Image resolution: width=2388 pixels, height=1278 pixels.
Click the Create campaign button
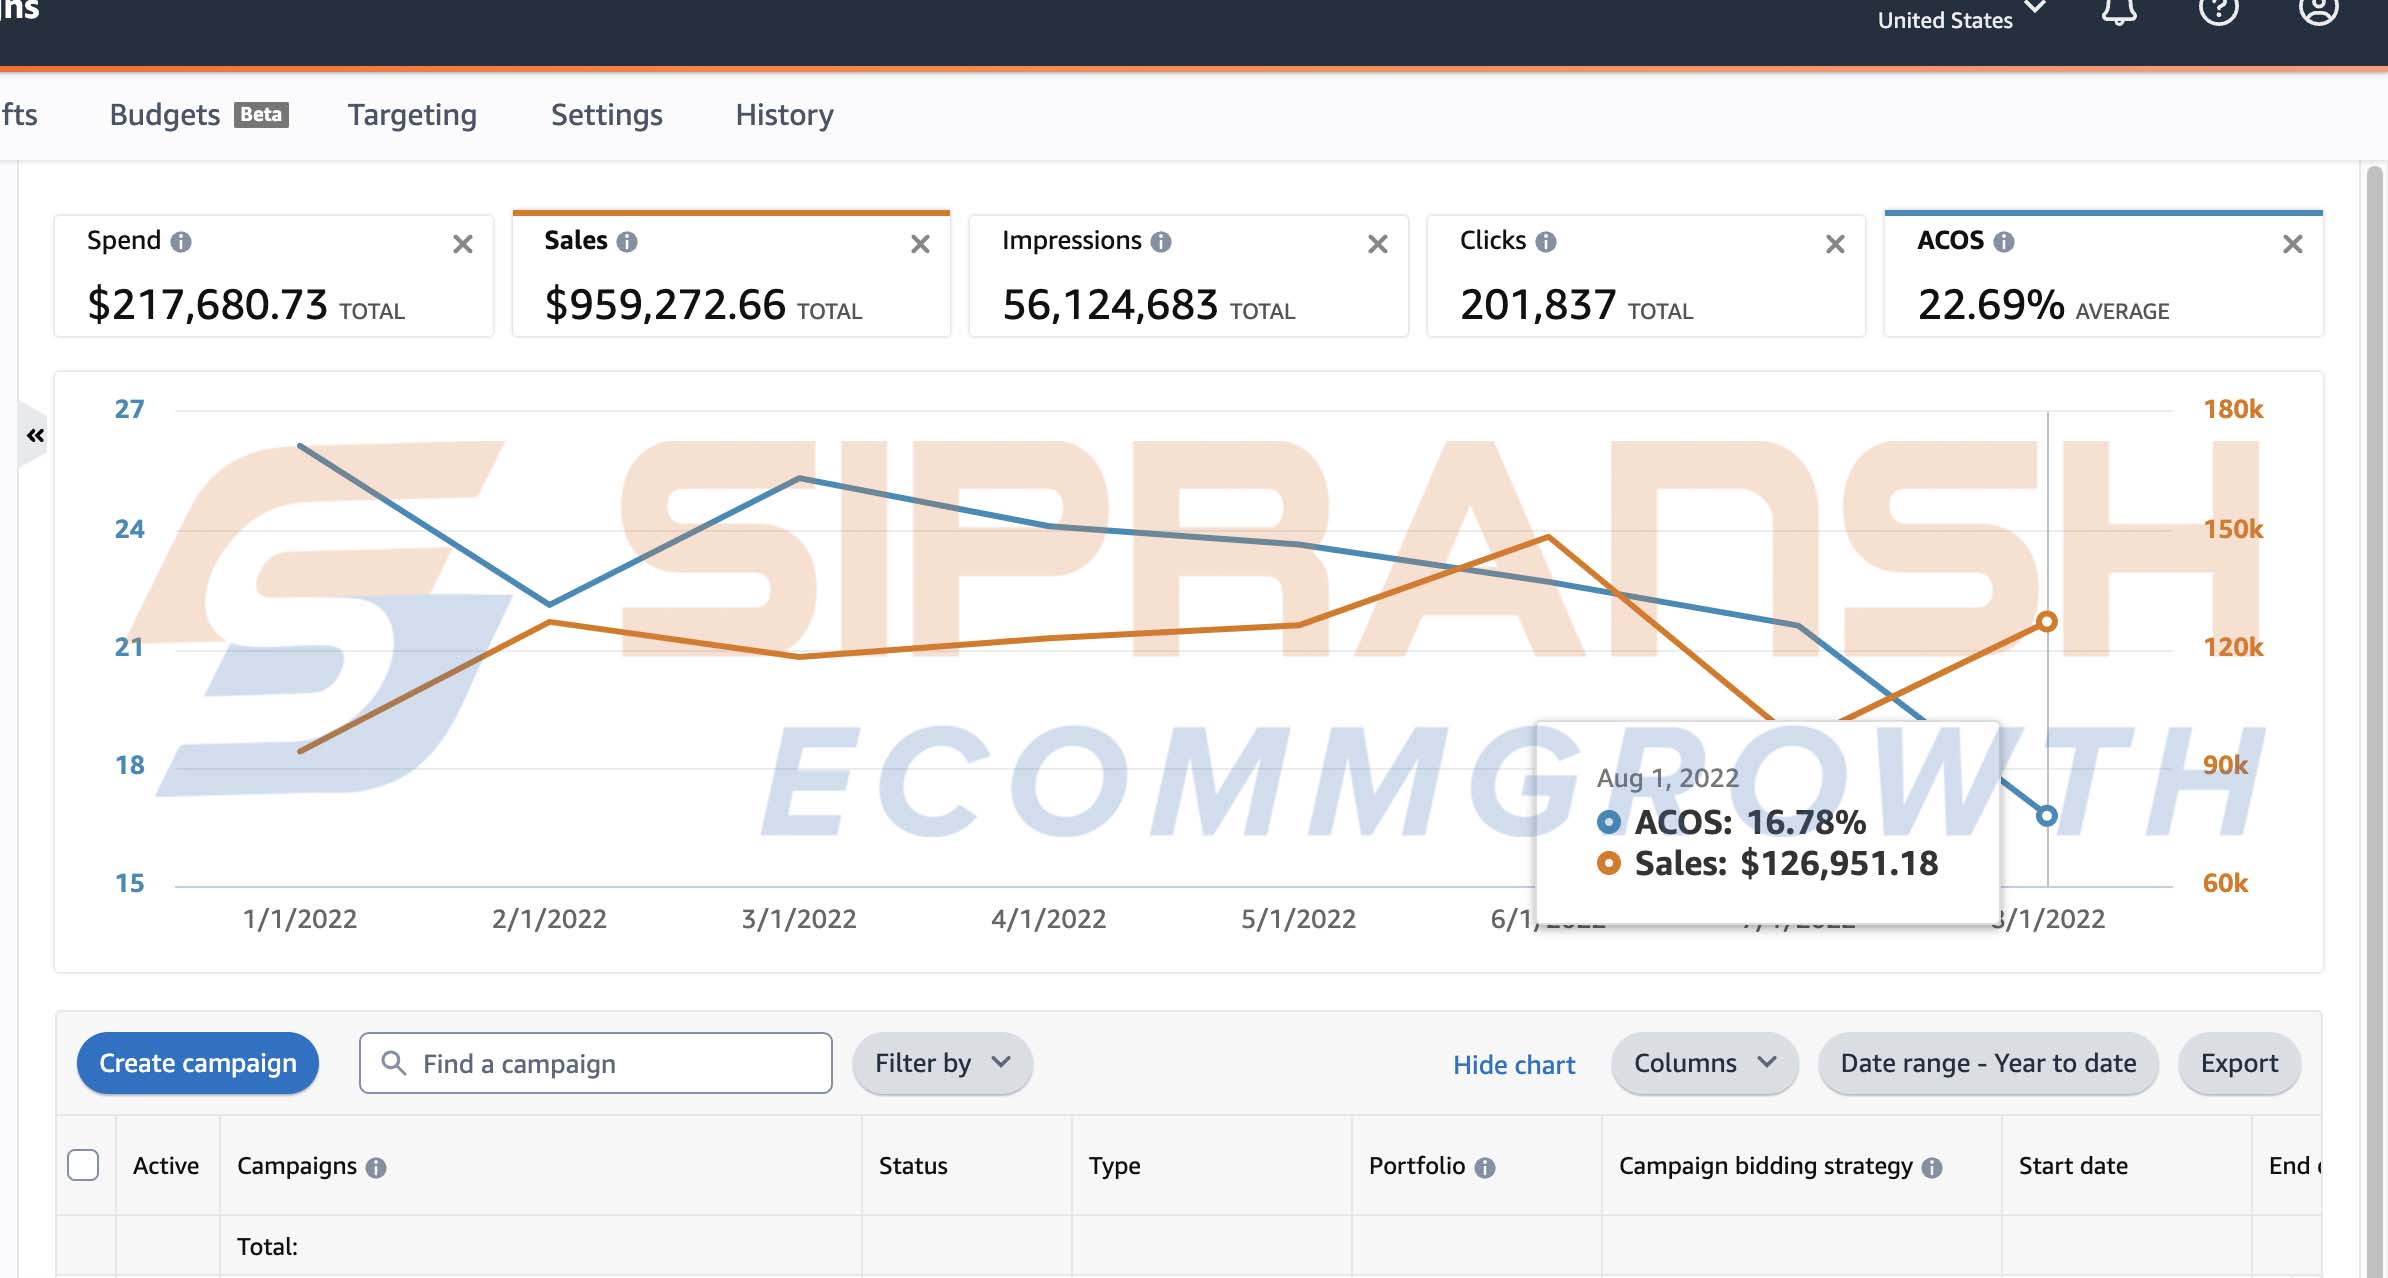coord(198,1063)
